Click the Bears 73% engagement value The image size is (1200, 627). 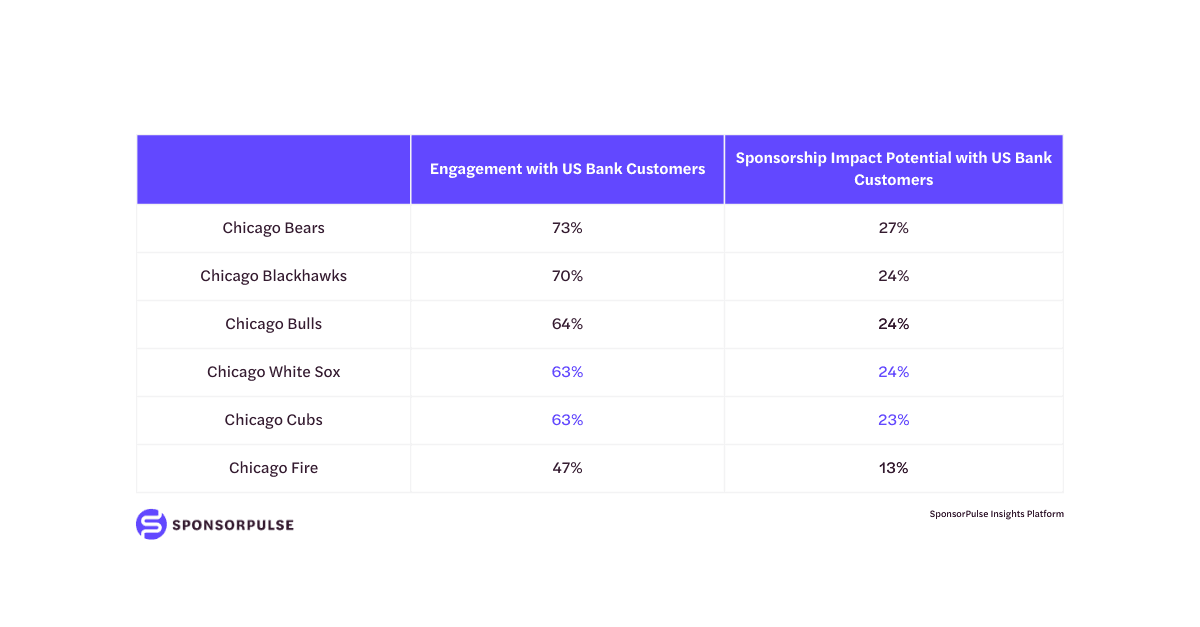click(567, 228)
